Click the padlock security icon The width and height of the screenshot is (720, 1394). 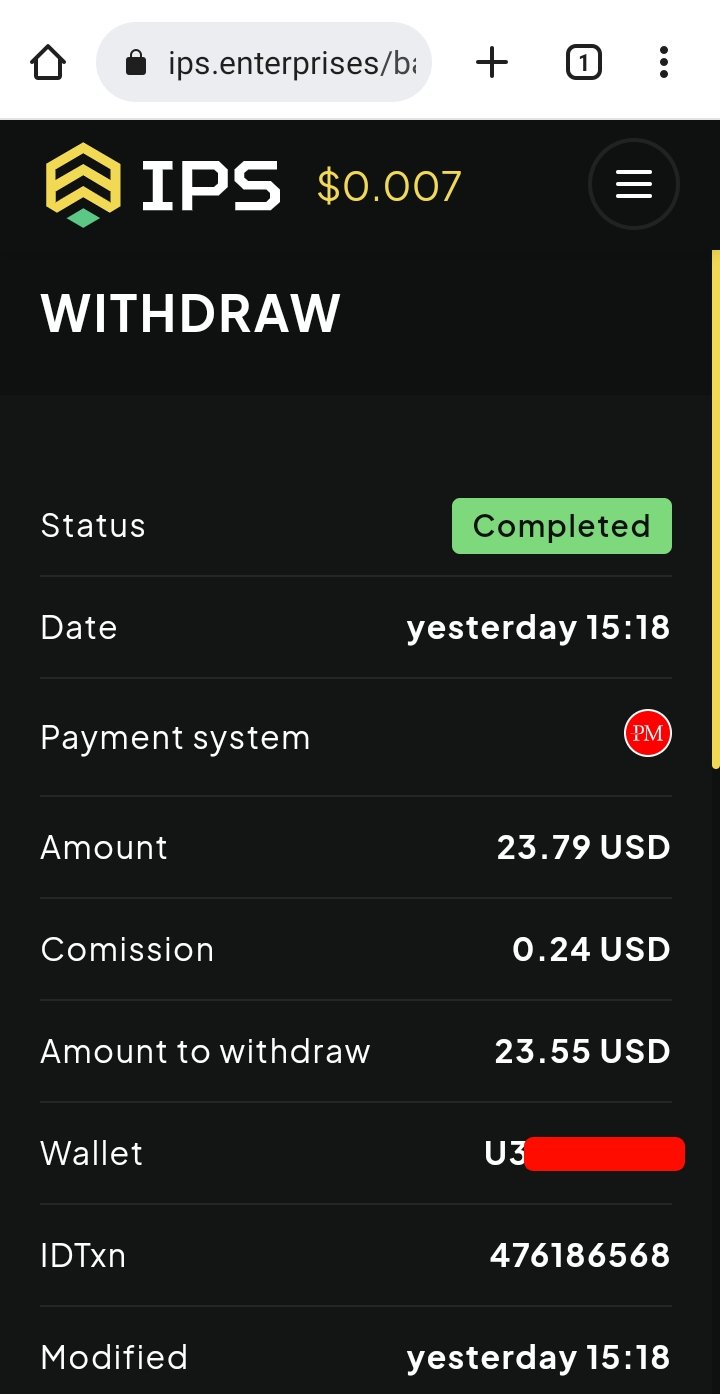point(135,64)
